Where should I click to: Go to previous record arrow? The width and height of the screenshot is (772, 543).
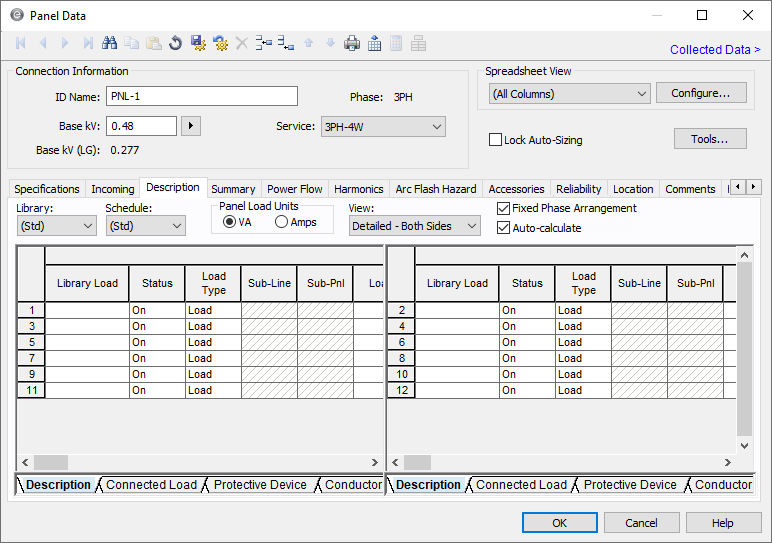[43, 43]
